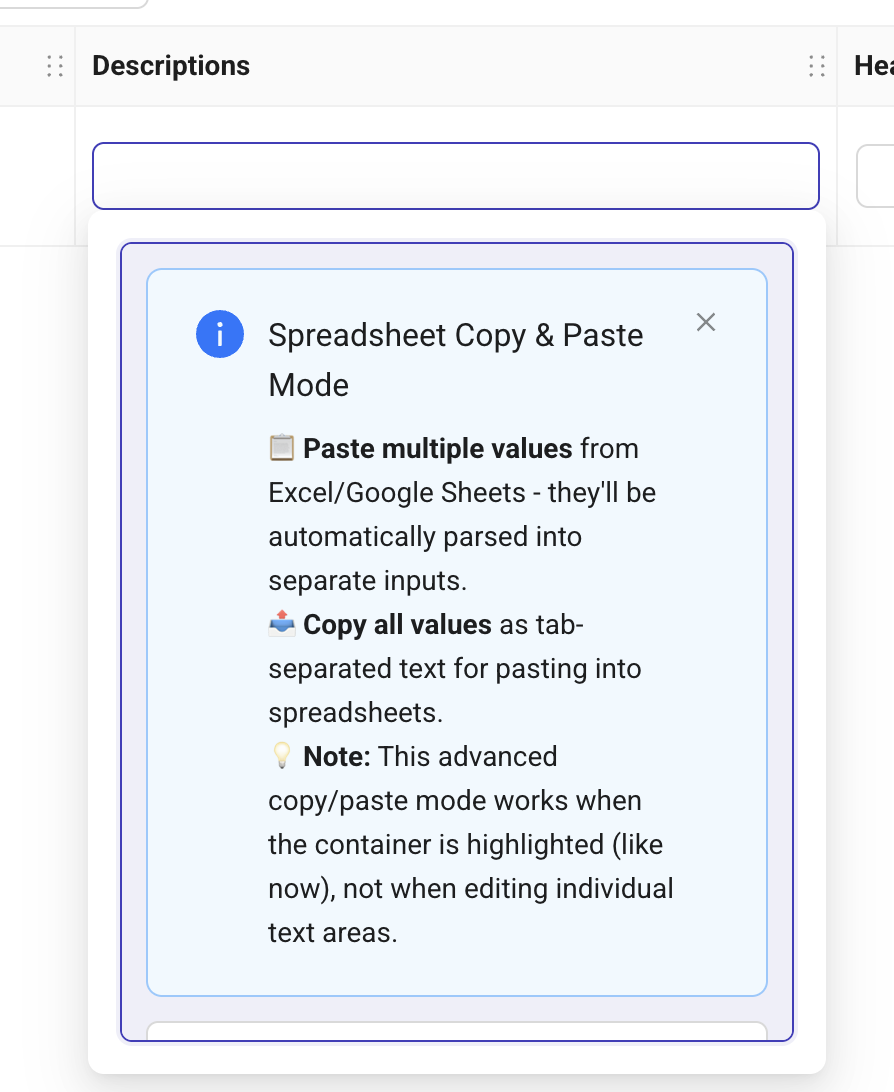Click the text area below the info banner
894x1092 pixels.
pos(456,1031)
